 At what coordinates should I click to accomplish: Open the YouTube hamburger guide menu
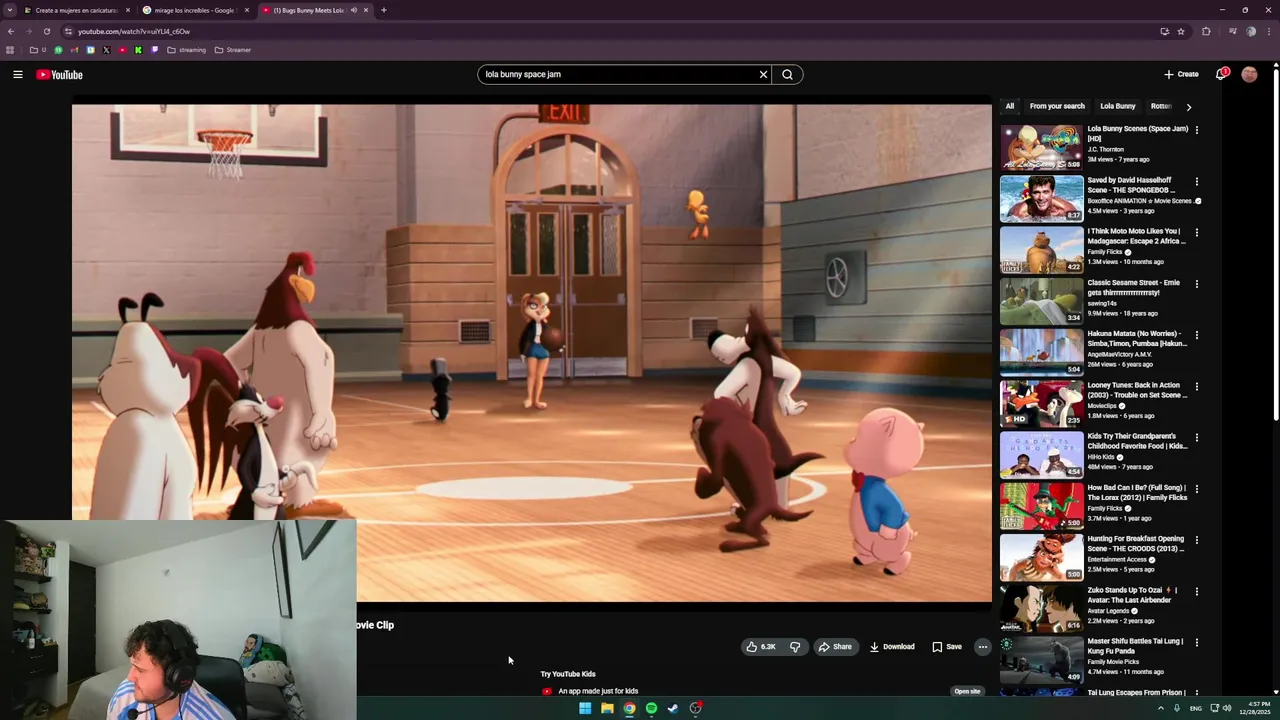[18, 74]
